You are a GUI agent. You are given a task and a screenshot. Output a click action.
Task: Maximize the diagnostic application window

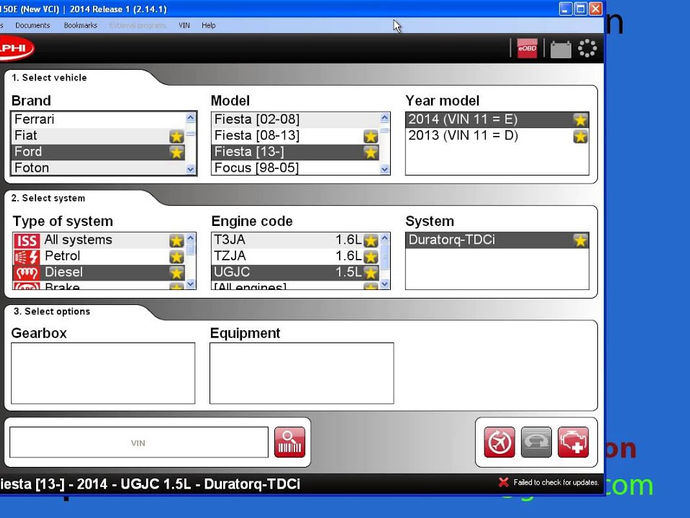click(580, 8)
